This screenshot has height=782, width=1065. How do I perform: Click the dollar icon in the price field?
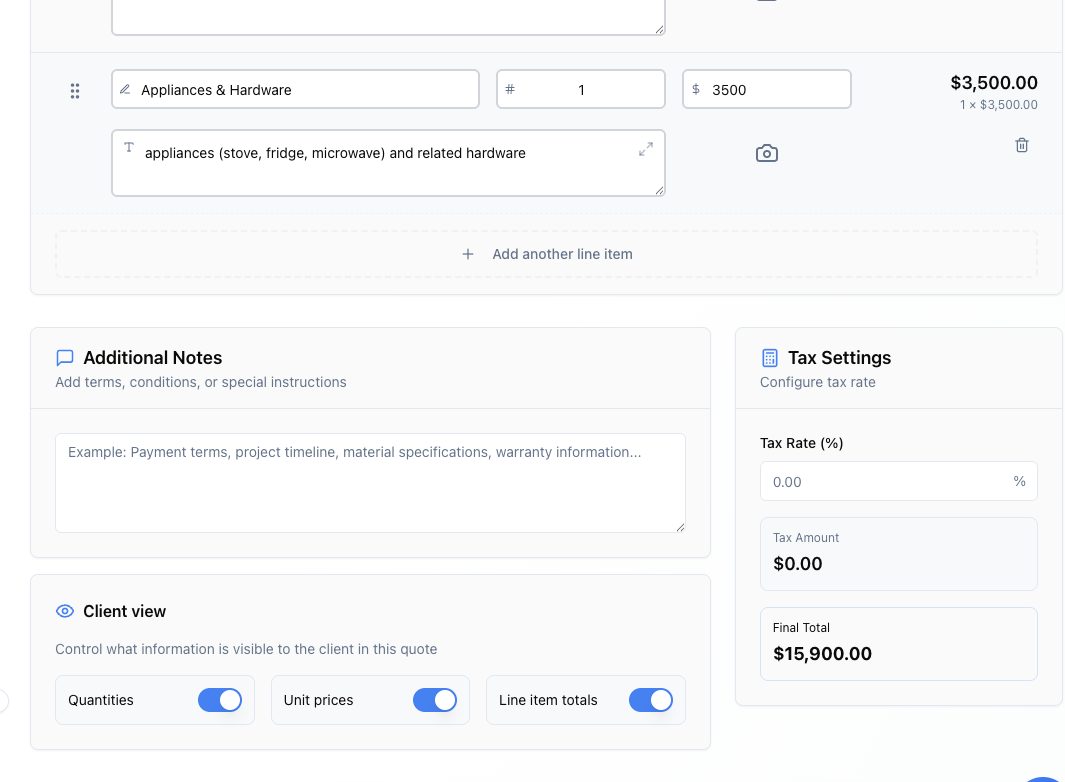click(x=696, y=89)
